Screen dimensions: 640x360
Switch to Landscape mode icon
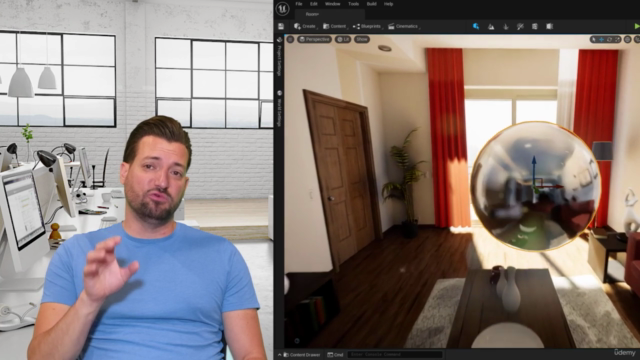491,27
